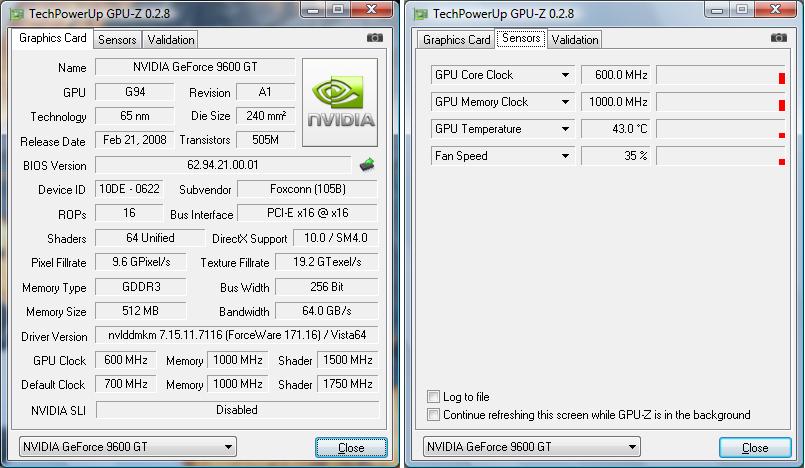Toggle Continue refreshing in background checkbox
Image resolution: width=805 pixels, height=468 pixels.
433,415
